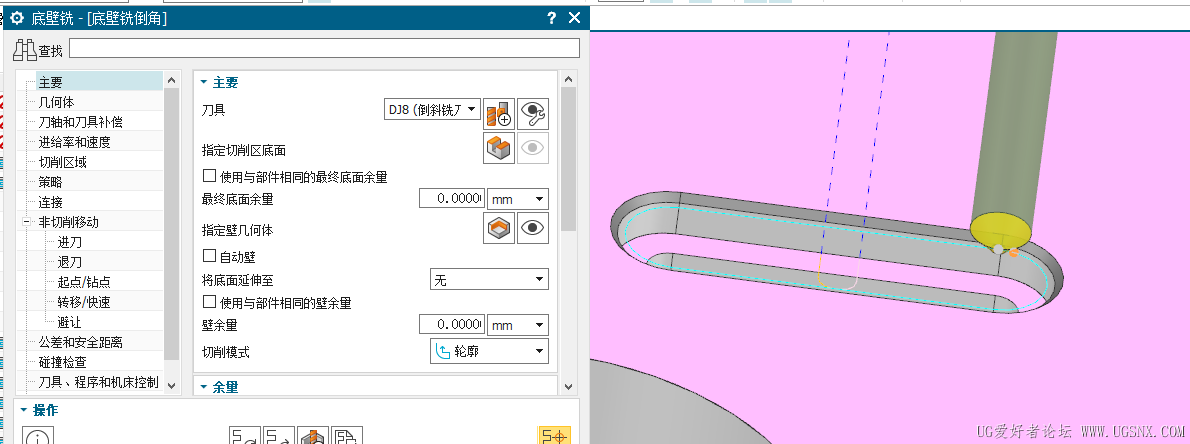The image size is (1190, 444).
Task: Select 连接 in the tree
Action: pyautogui.click(x=51, y=203)
